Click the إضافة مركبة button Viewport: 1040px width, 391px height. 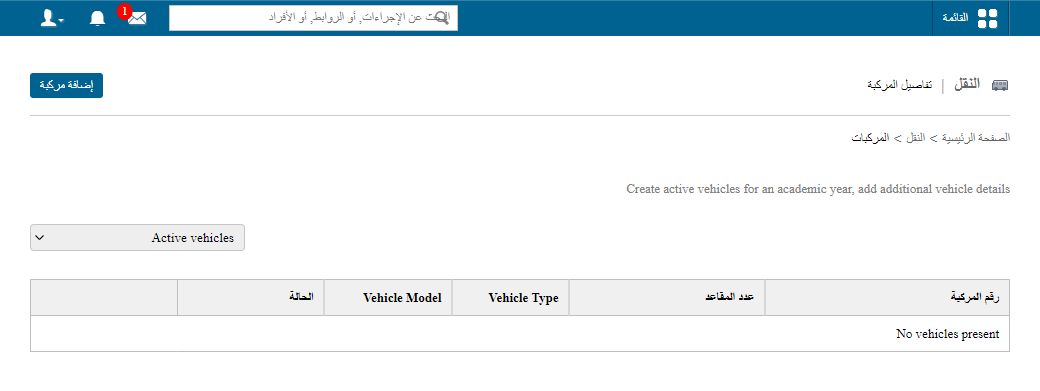66,85
